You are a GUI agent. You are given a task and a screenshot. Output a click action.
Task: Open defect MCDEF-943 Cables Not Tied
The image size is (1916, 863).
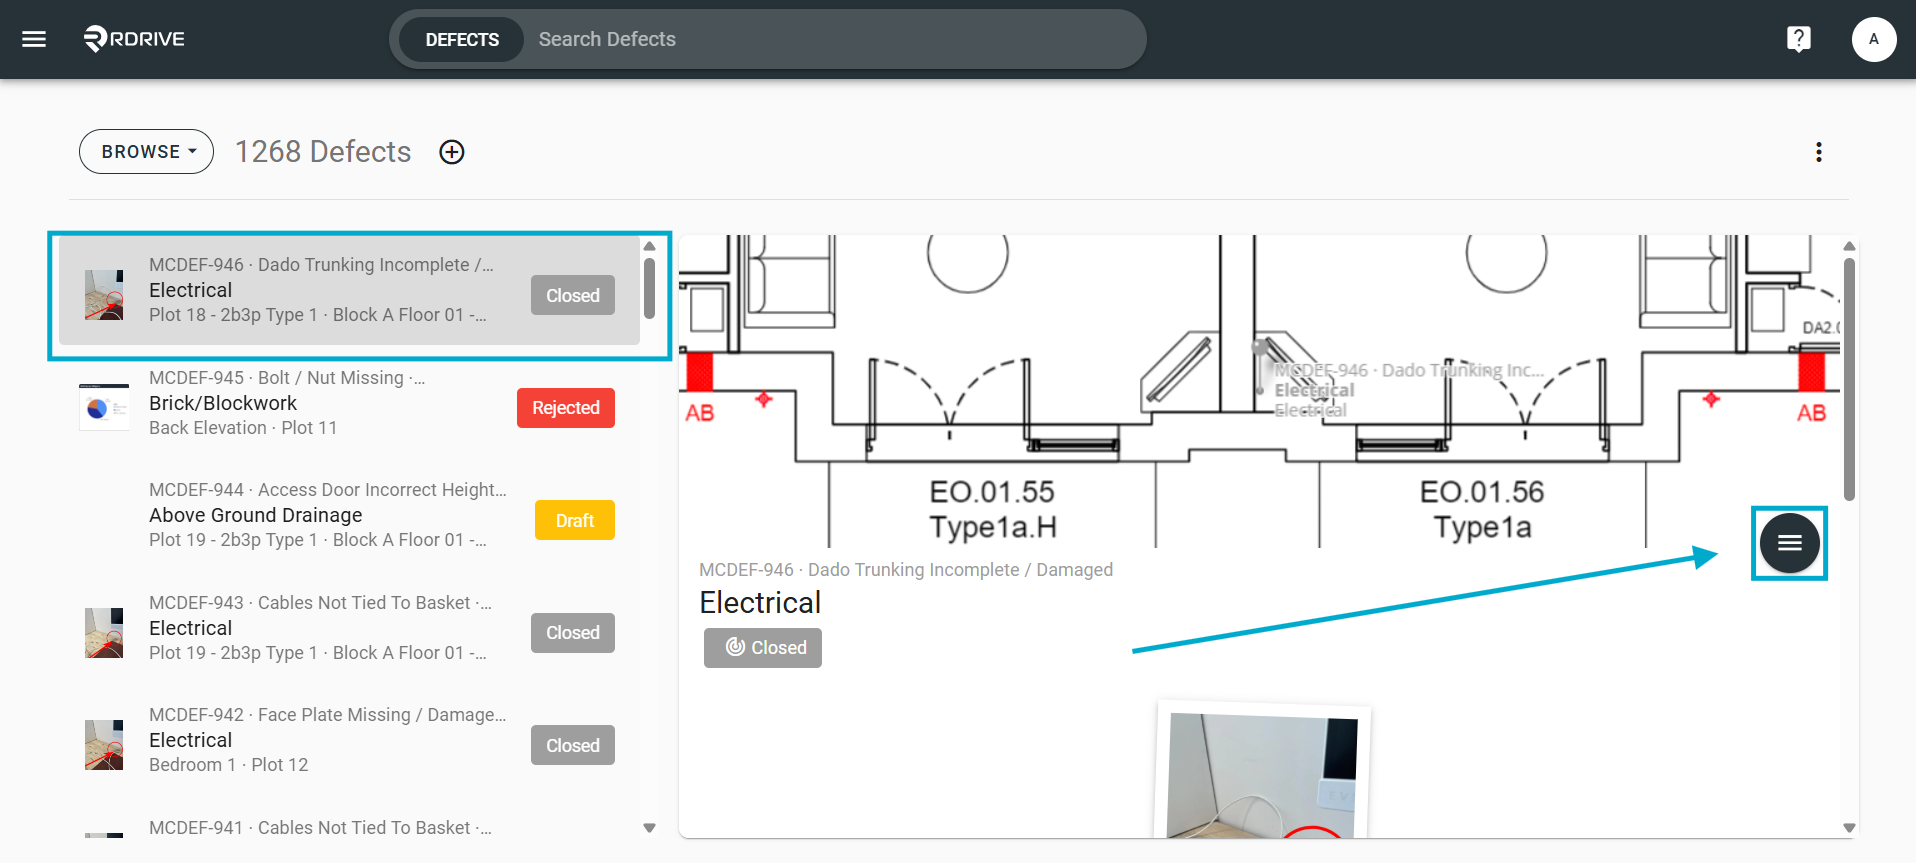[349, 628]
